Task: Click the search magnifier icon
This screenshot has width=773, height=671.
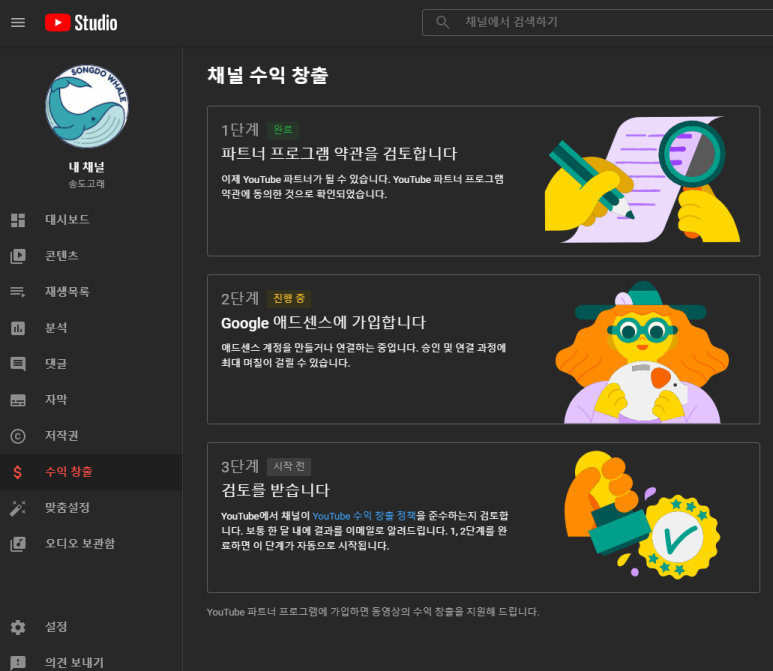Action: click(442, 22)
